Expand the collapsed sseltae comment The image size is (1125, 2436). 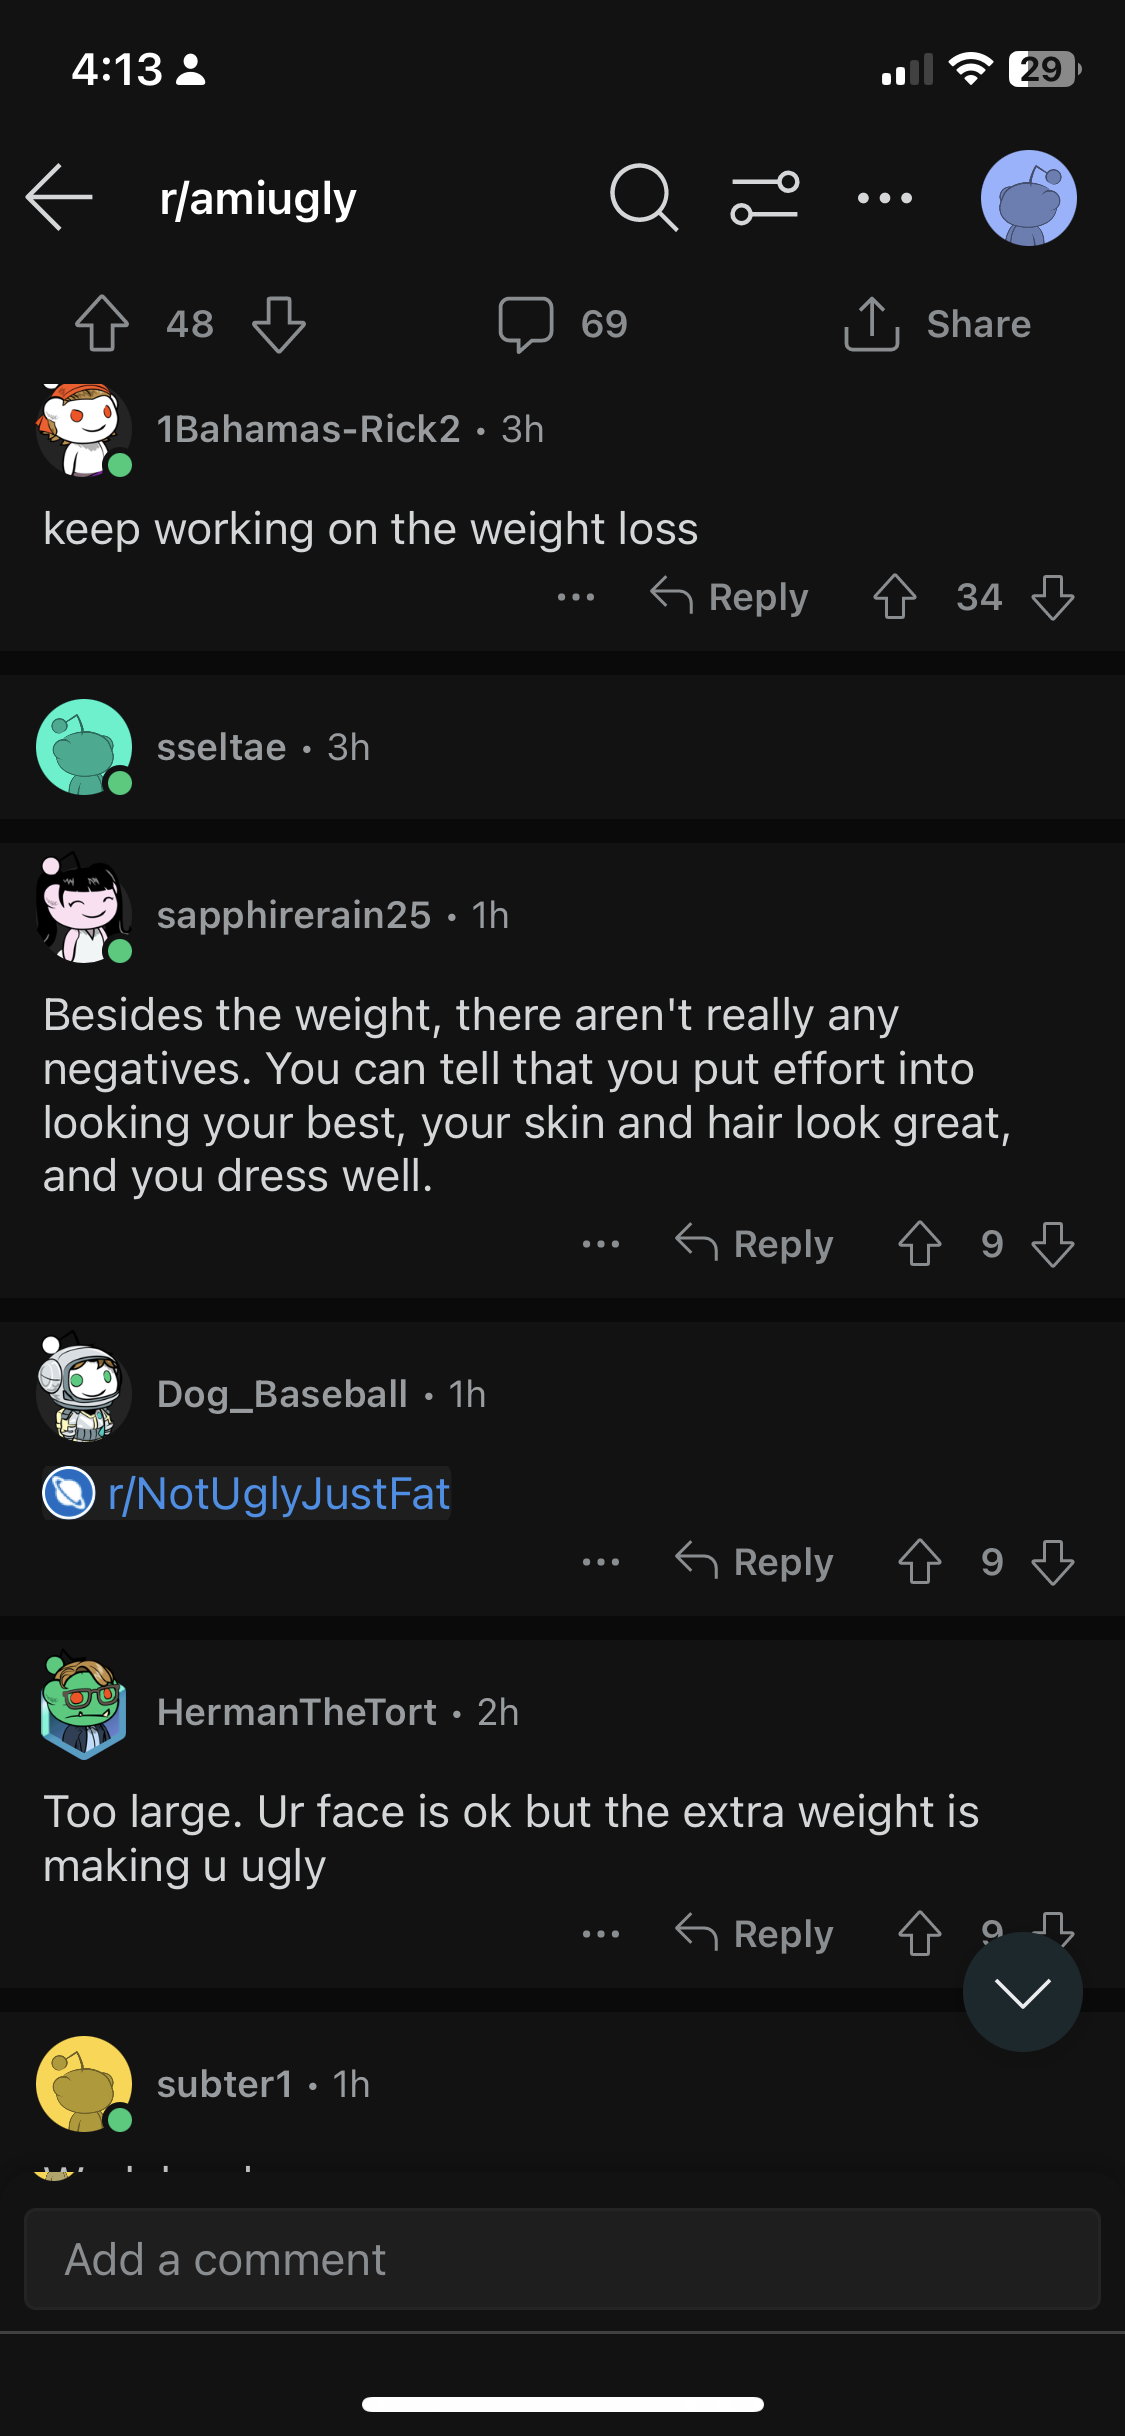pyautogui.click(x=560, y=747)
